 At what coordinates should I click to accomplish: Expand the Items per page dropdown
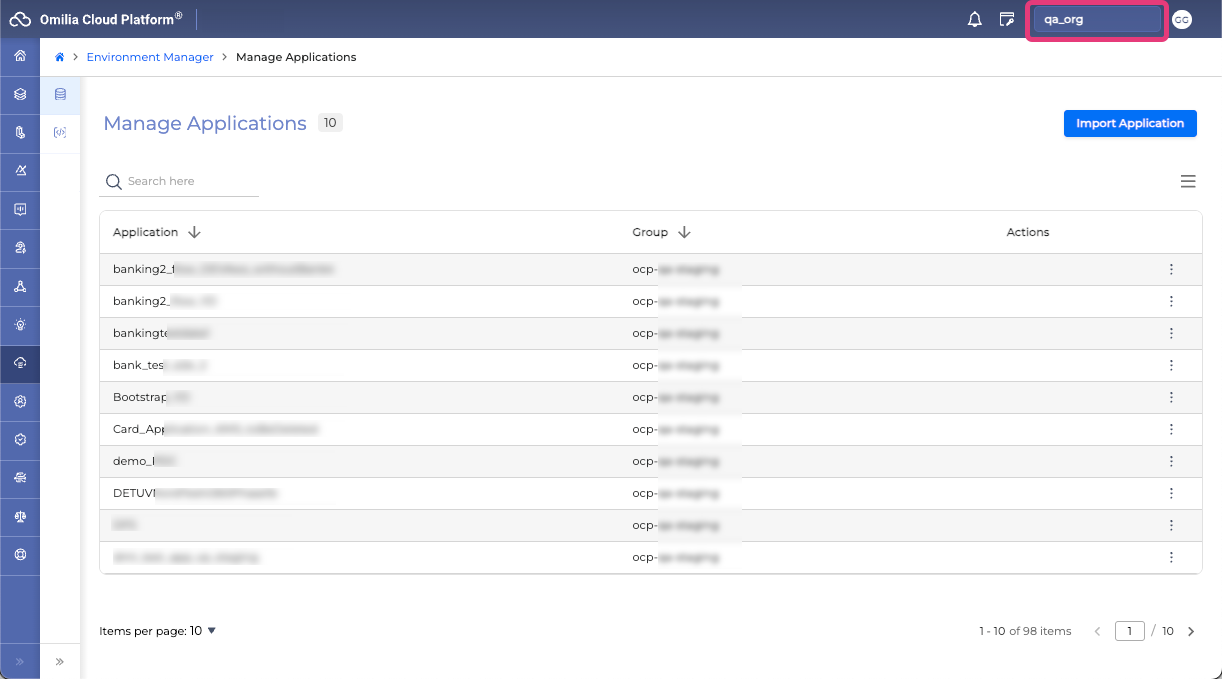coord(158,631)
